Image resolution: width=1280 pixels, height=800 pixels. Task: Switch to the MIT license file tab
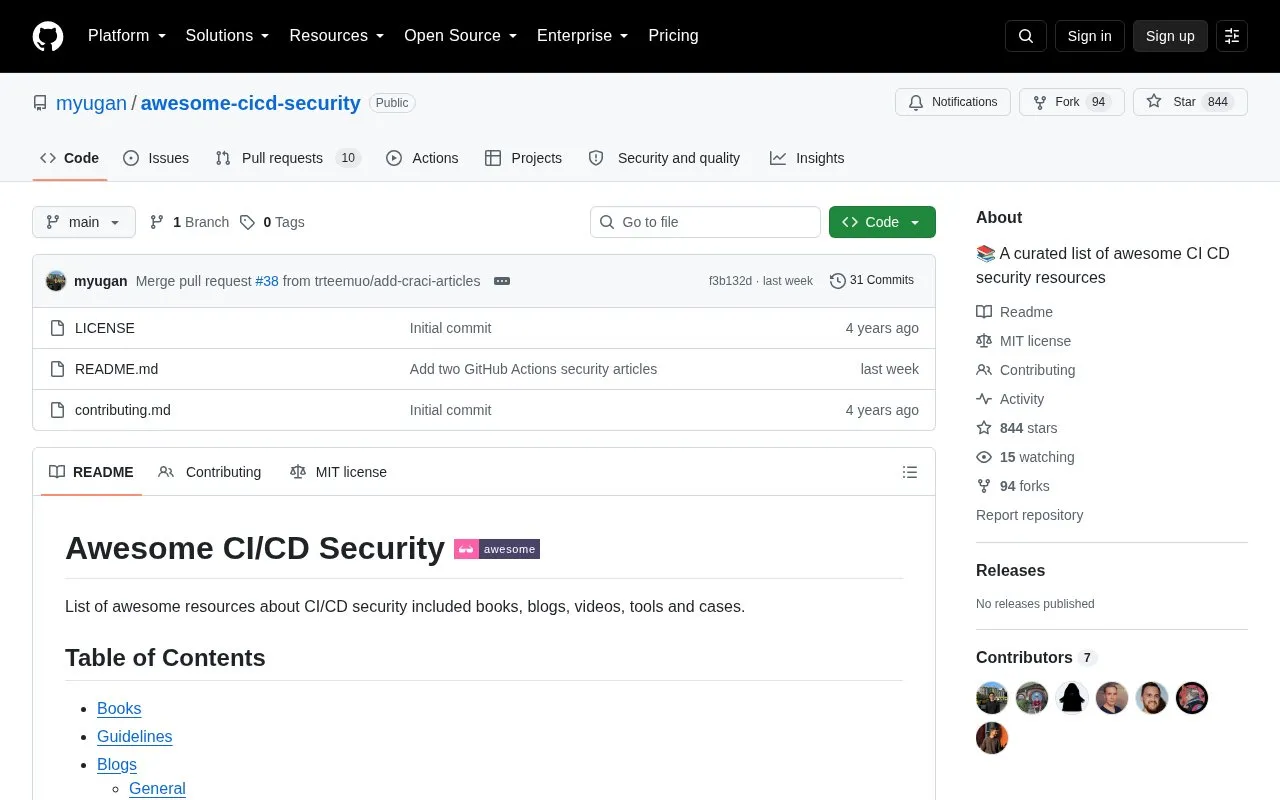[x=338, y=472]
